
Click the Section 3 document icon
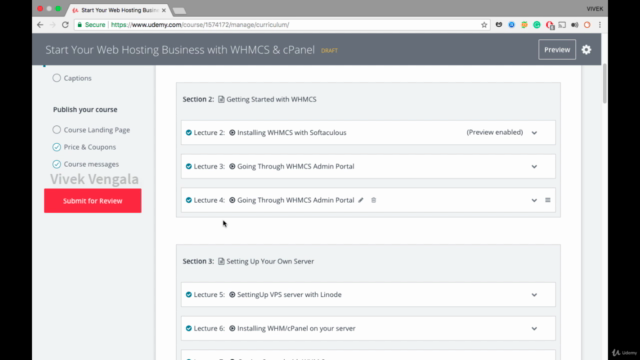[221, 261]
